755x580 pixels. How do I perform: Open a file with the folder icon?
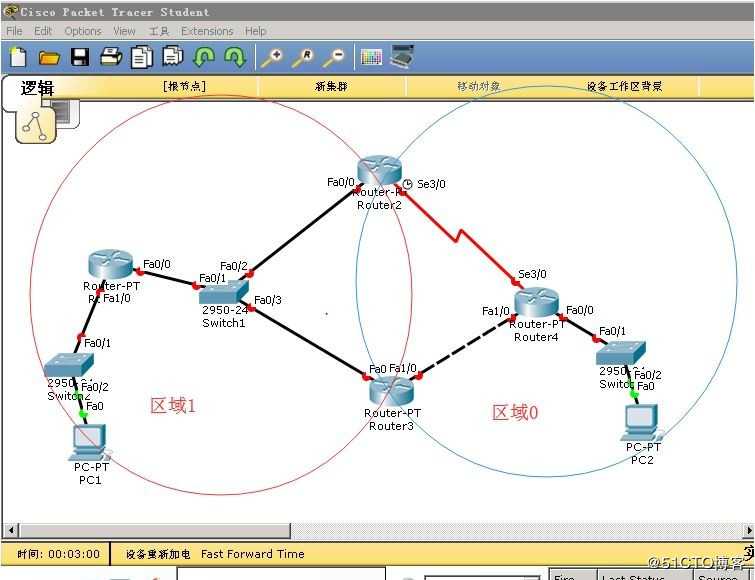49,58
